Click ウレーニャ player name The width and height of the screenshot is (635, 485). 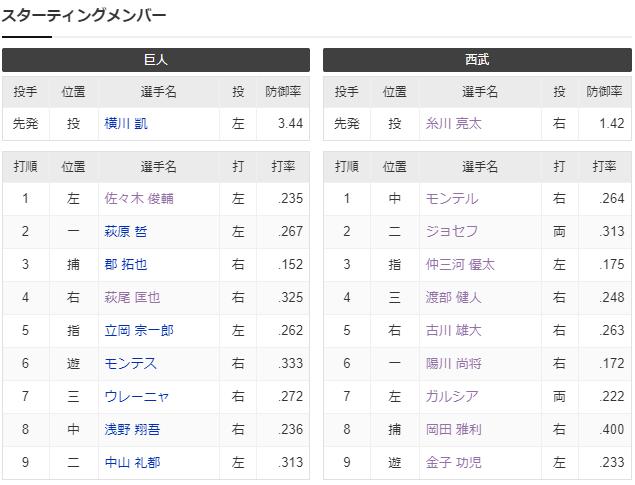[136, 396]
